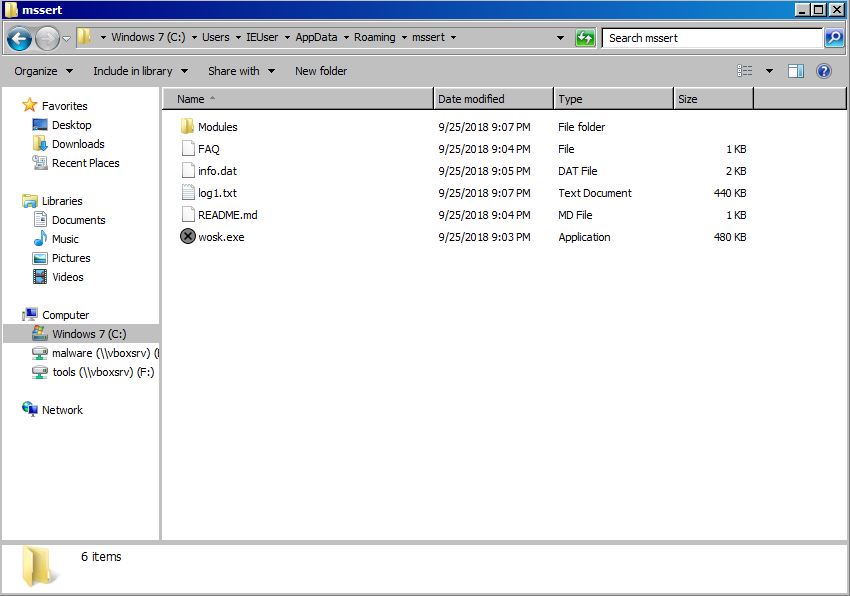Click the search magnifier icon
Screen dimensions: 850x596
coord(833,38)
